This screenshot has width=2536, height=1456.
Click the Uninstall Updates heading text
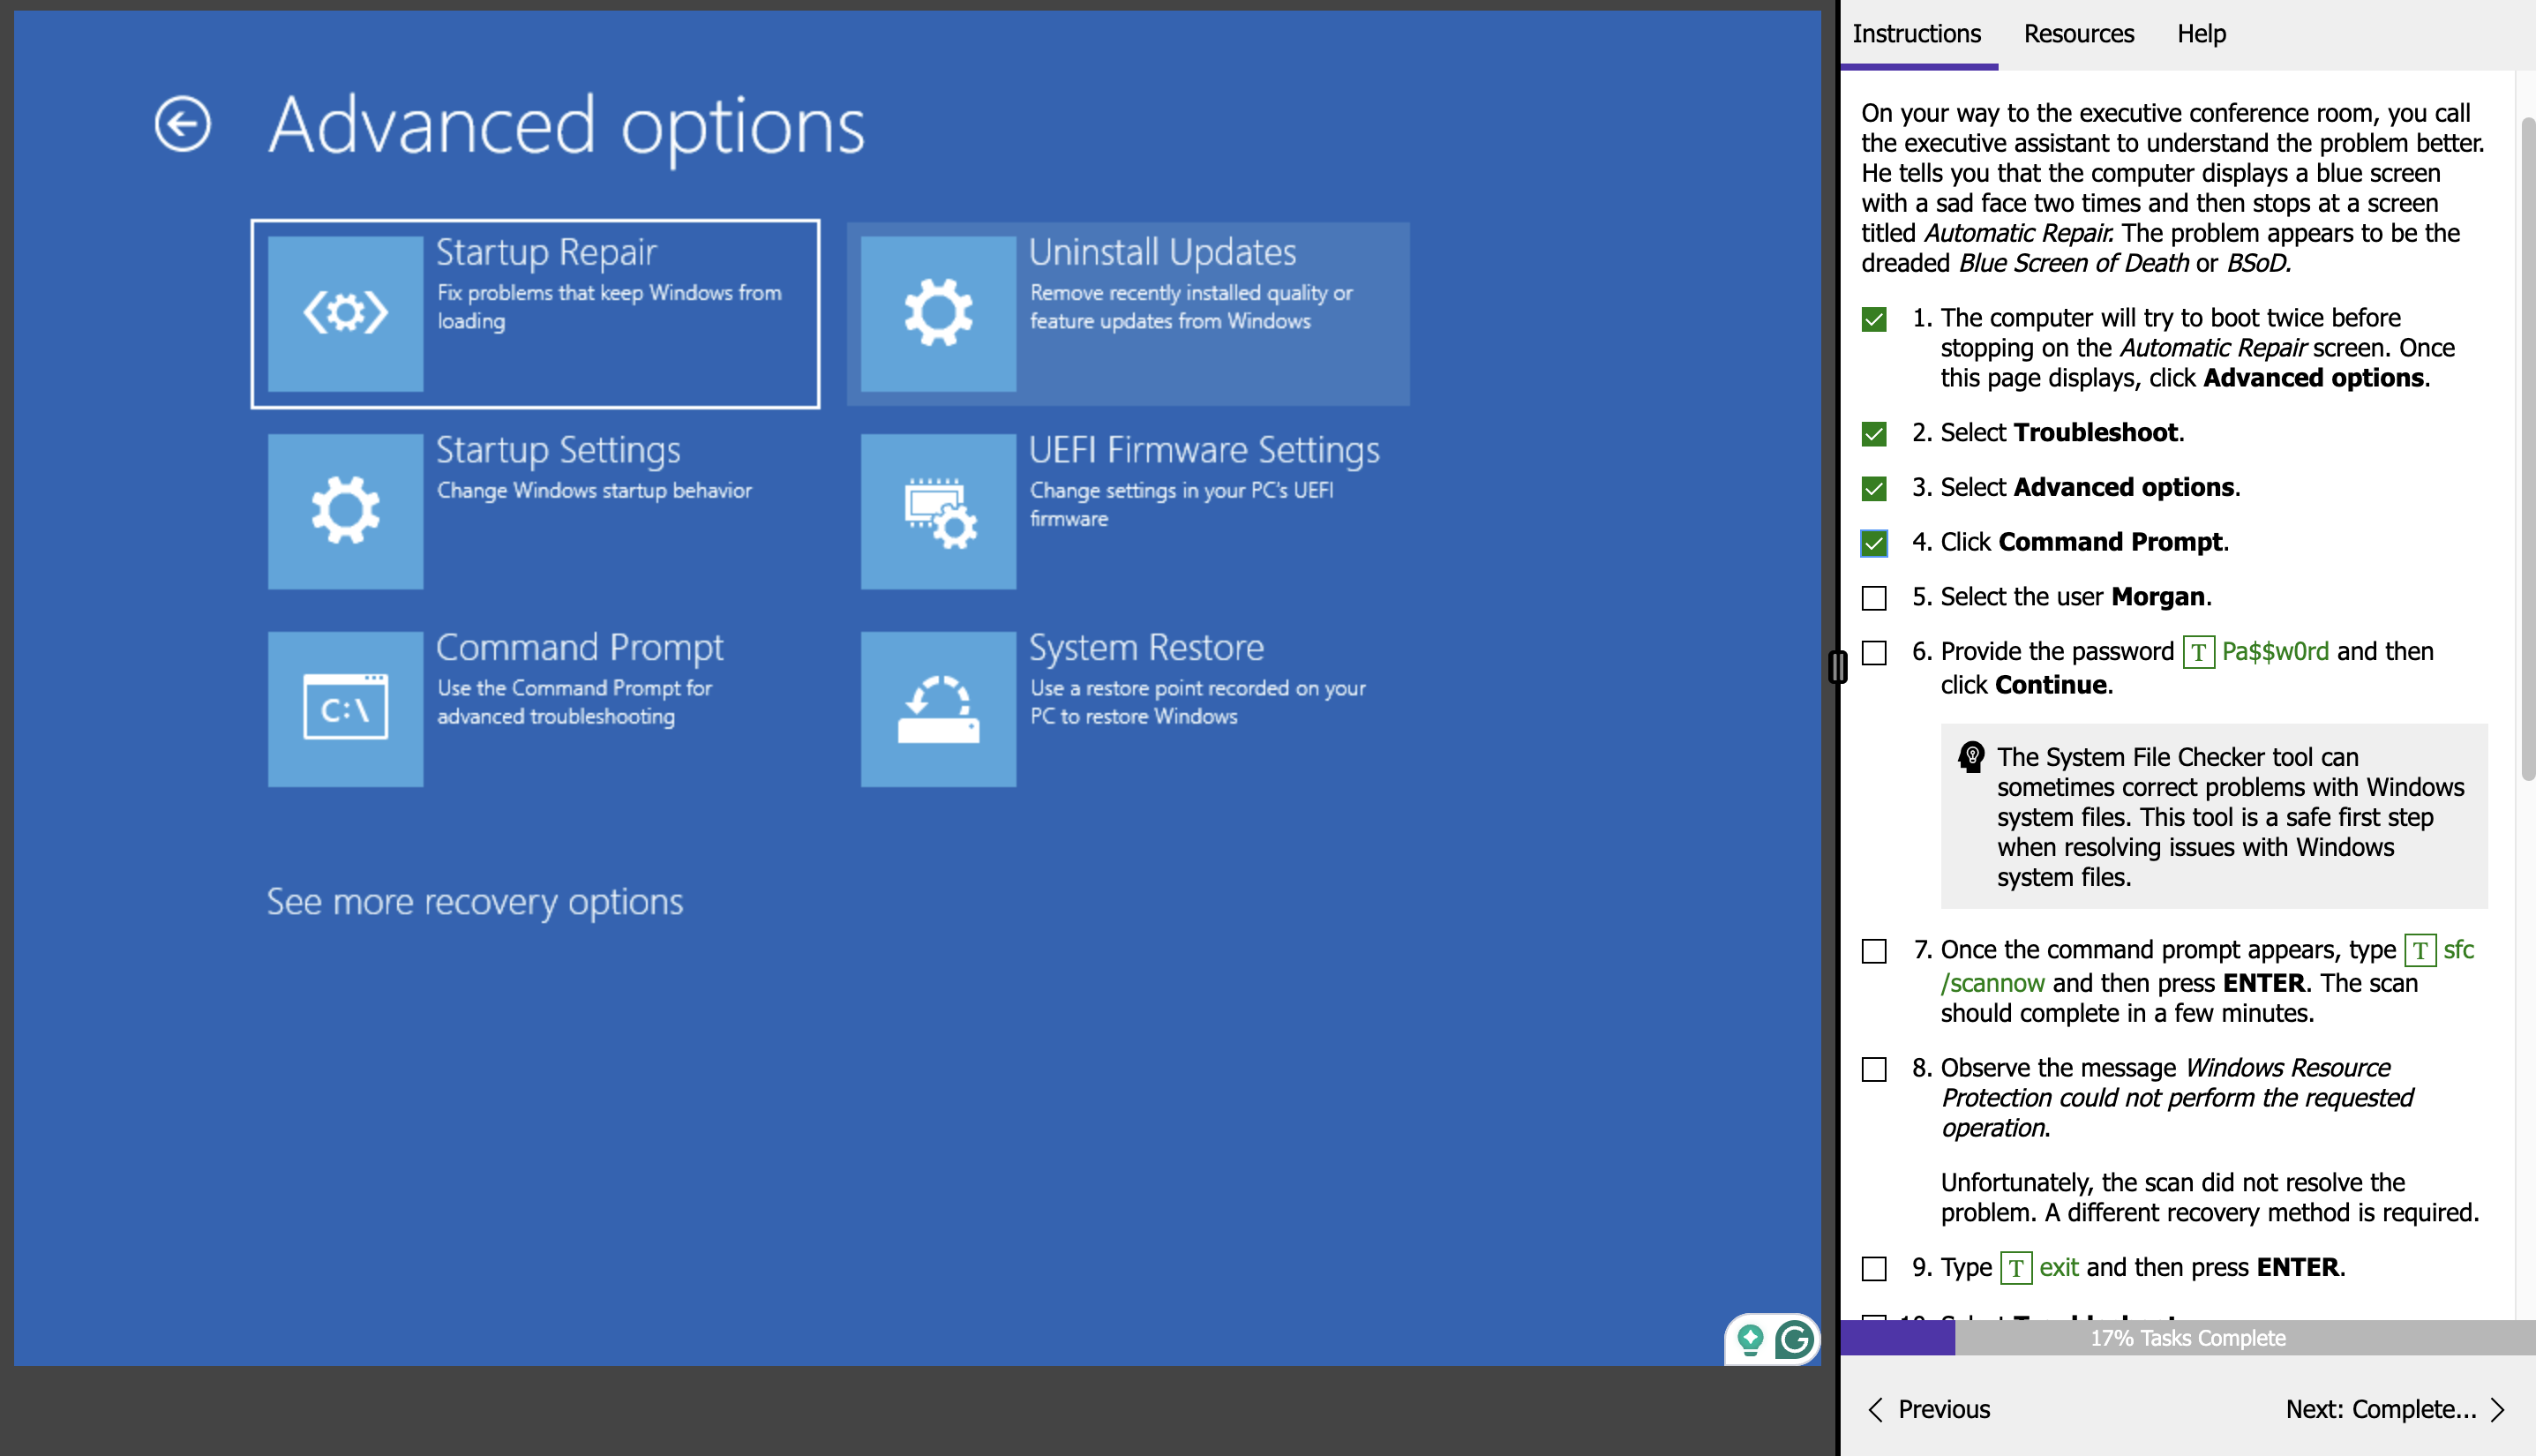tap(1162, 252)
